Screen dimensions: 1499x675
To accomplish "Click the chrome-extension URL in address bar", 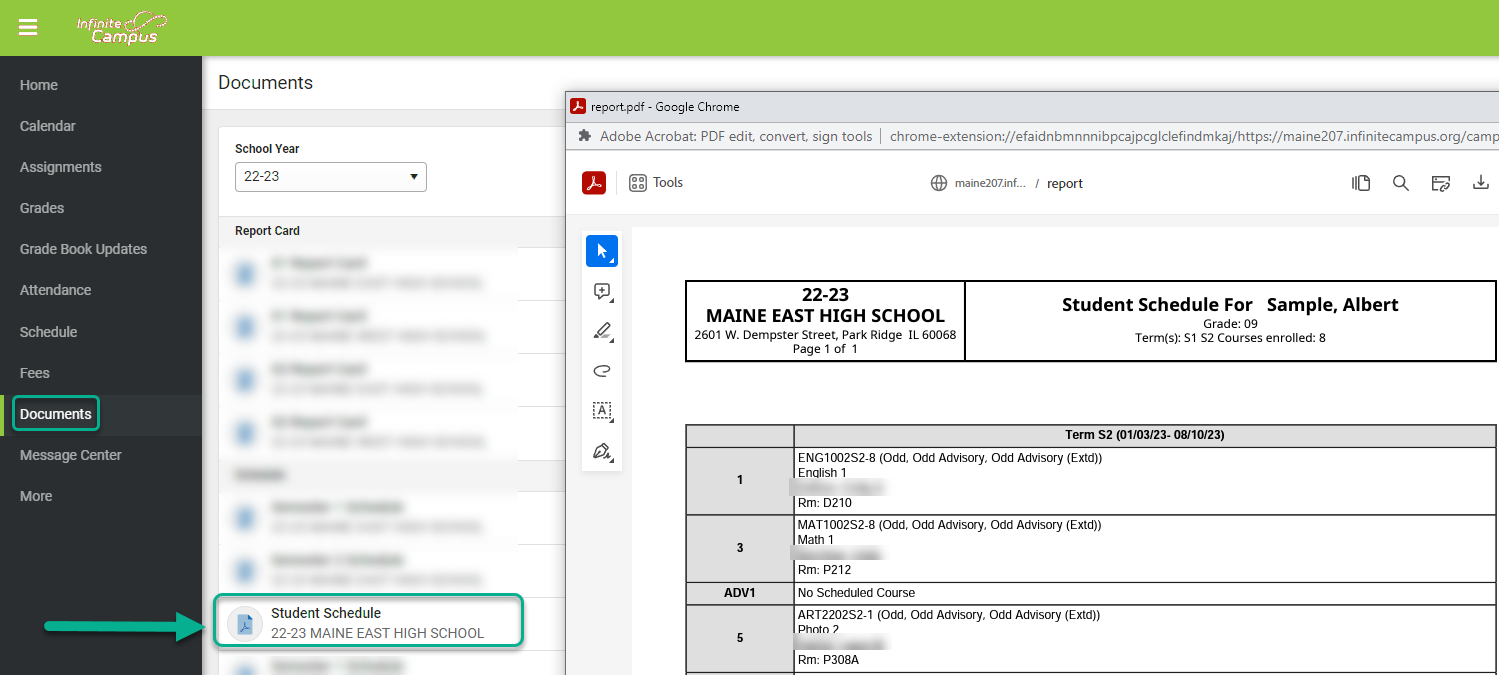I will coord(1194,136).
